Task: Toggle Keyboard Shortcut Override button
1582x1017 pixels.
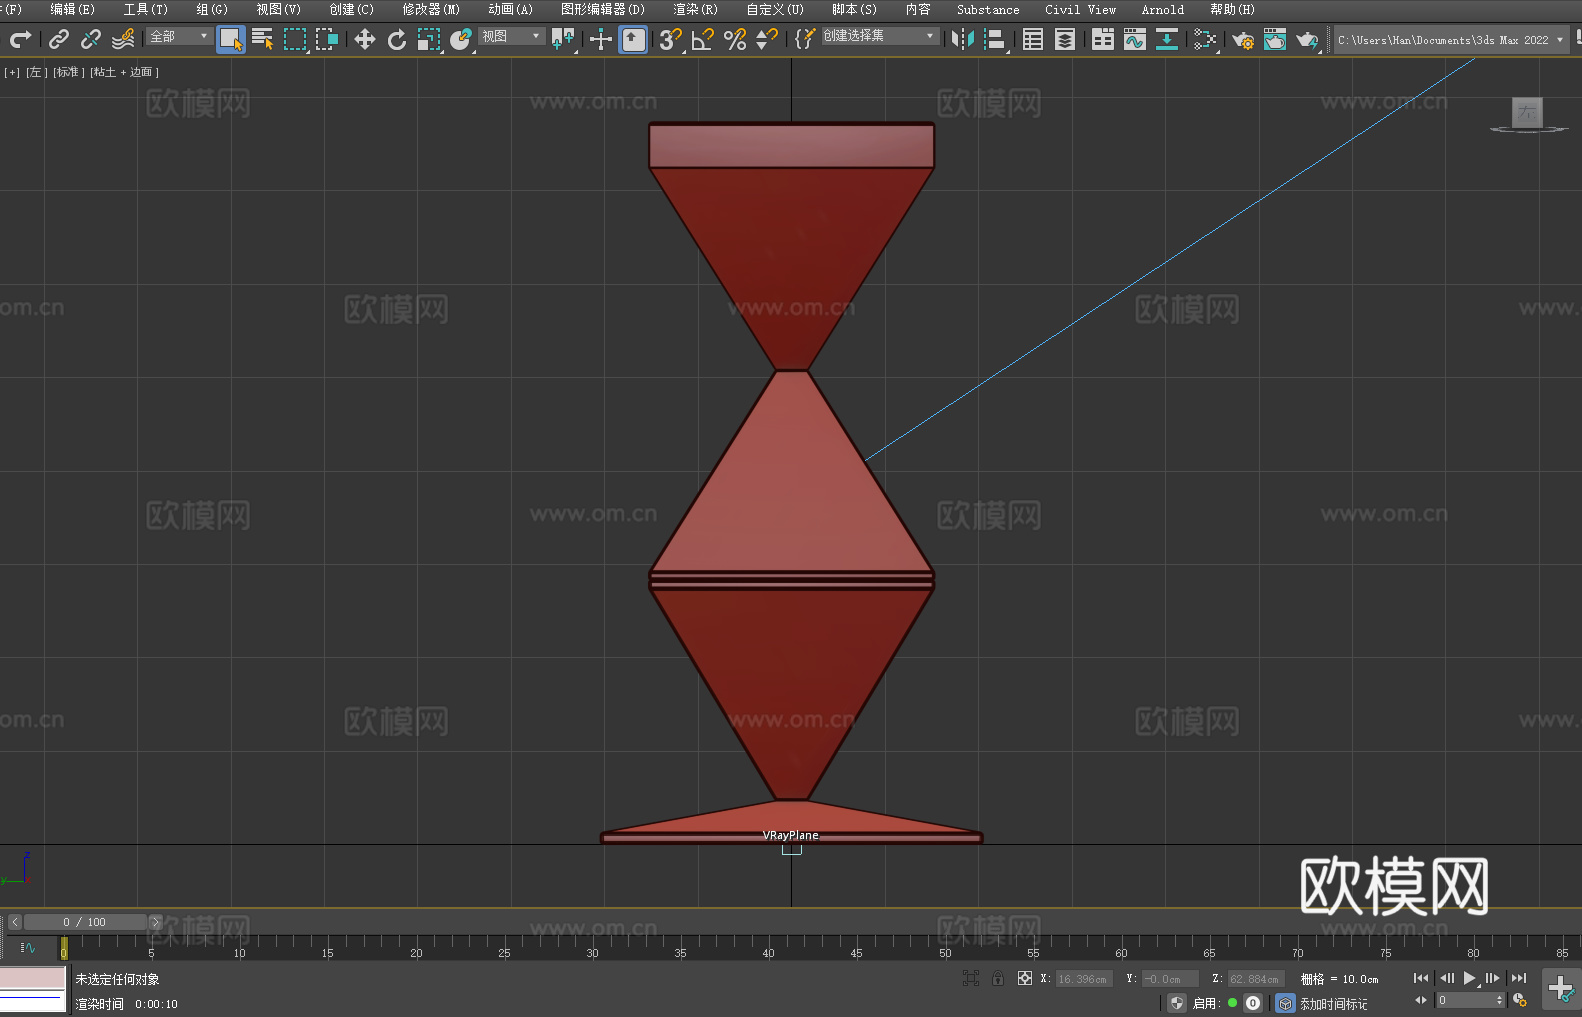Action: click(633, 39)
